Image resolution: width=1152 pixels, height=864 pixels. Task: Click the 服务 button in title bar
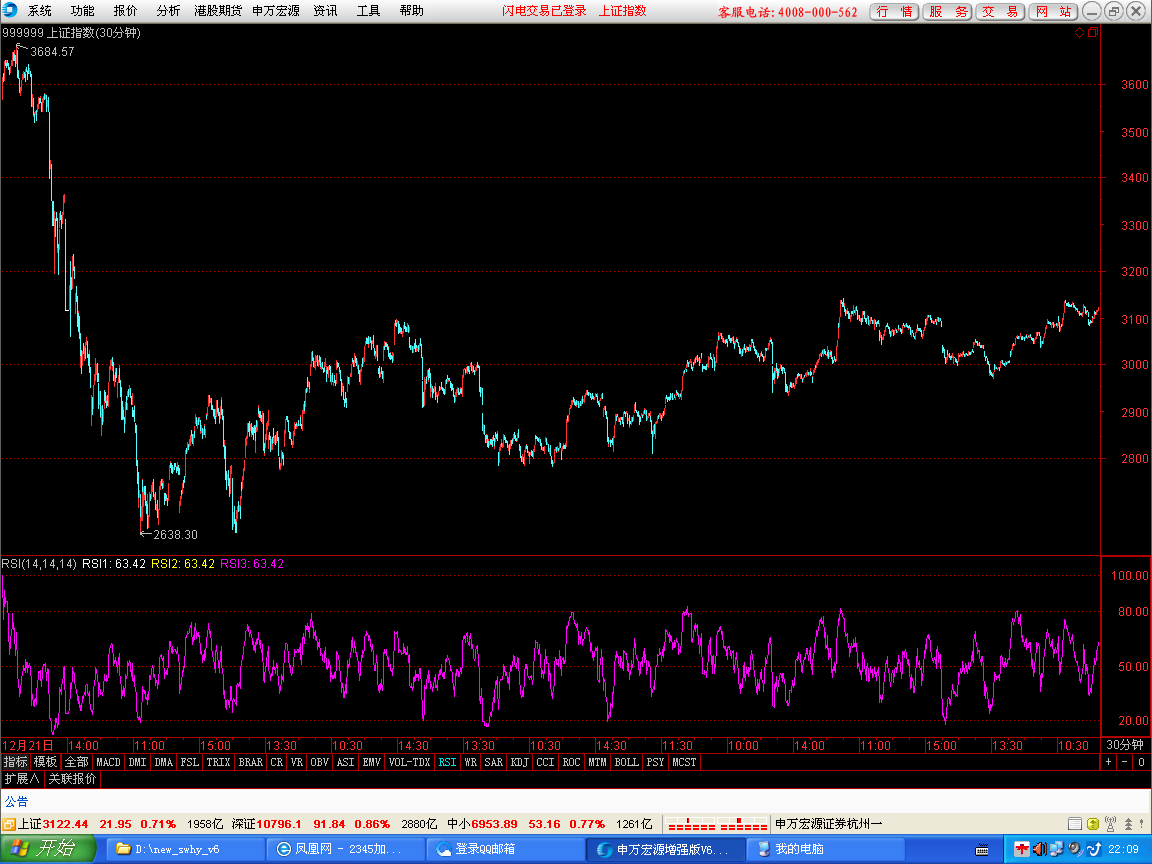point(948,11)
